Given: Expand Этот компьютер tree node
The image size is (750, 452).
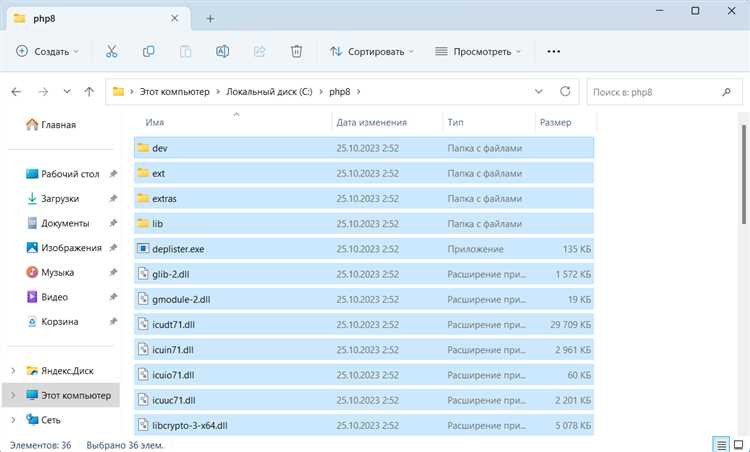Looking at the screenshot, I should click(13, 395).
